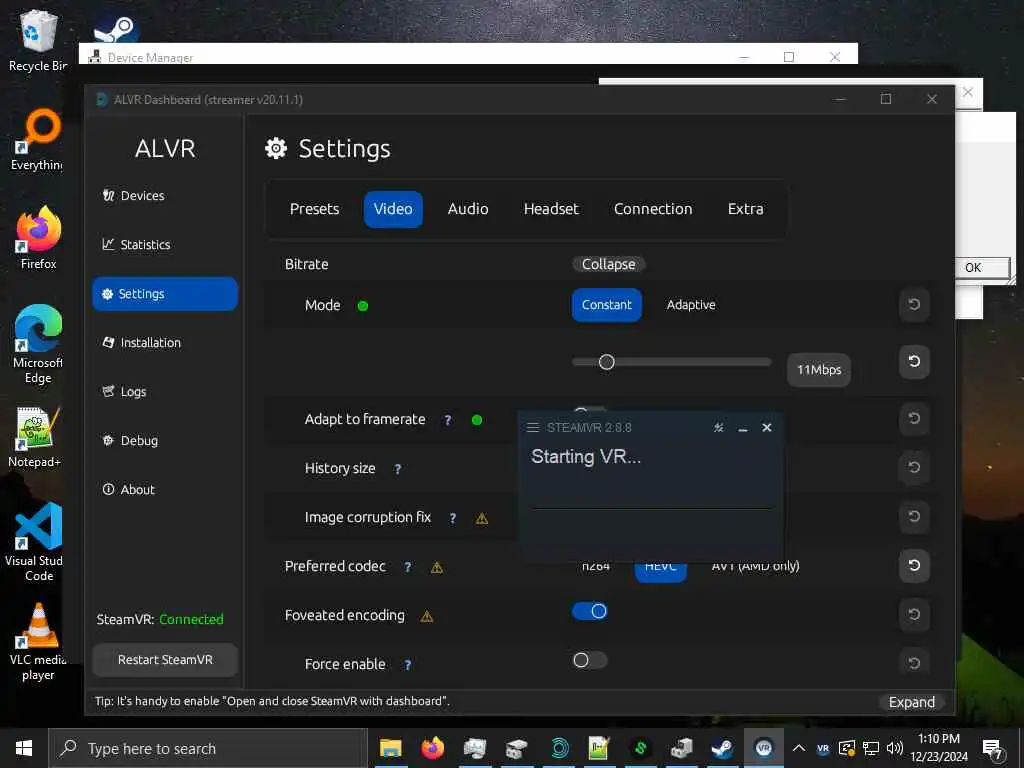Click the Foveated encoding warning icon

pyautogui.click(x=426, y=616)
